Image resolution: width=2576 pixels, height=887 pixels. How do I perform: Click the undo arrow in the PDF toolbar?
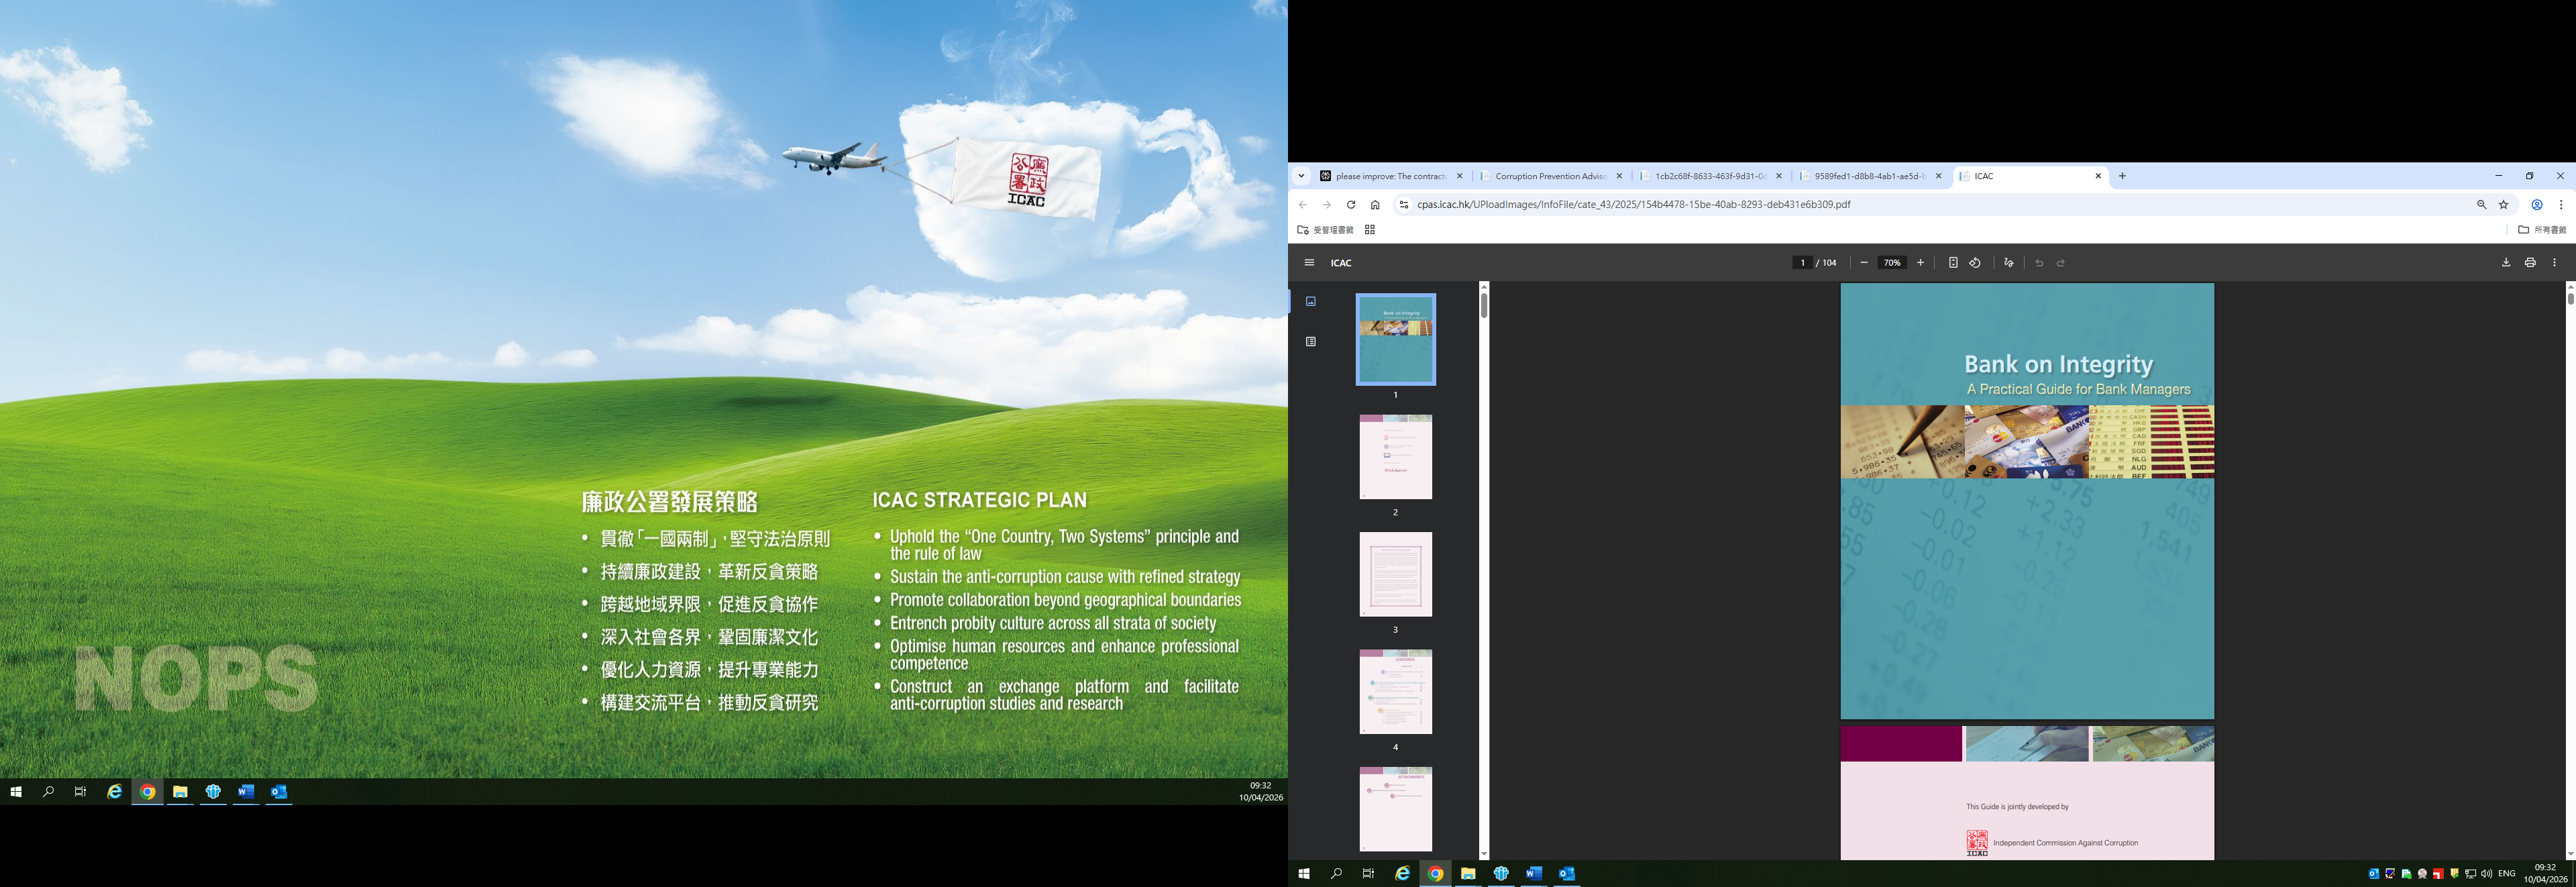click(x=2039, y=263)
